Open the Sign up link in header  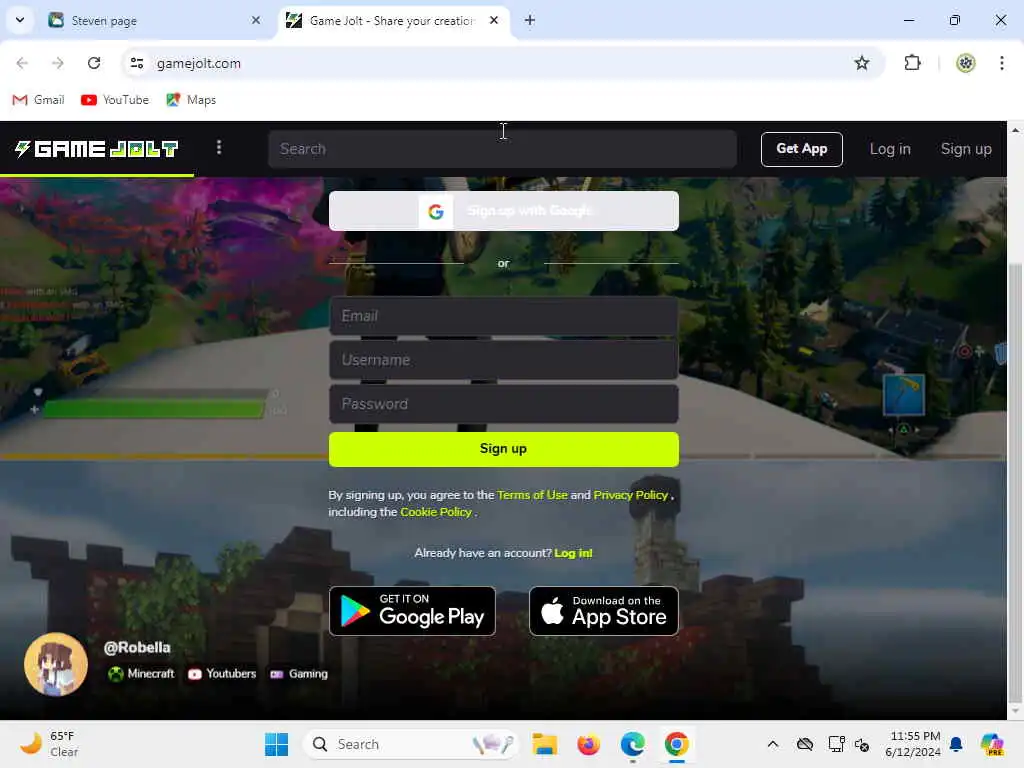click(x=966, y=149)
